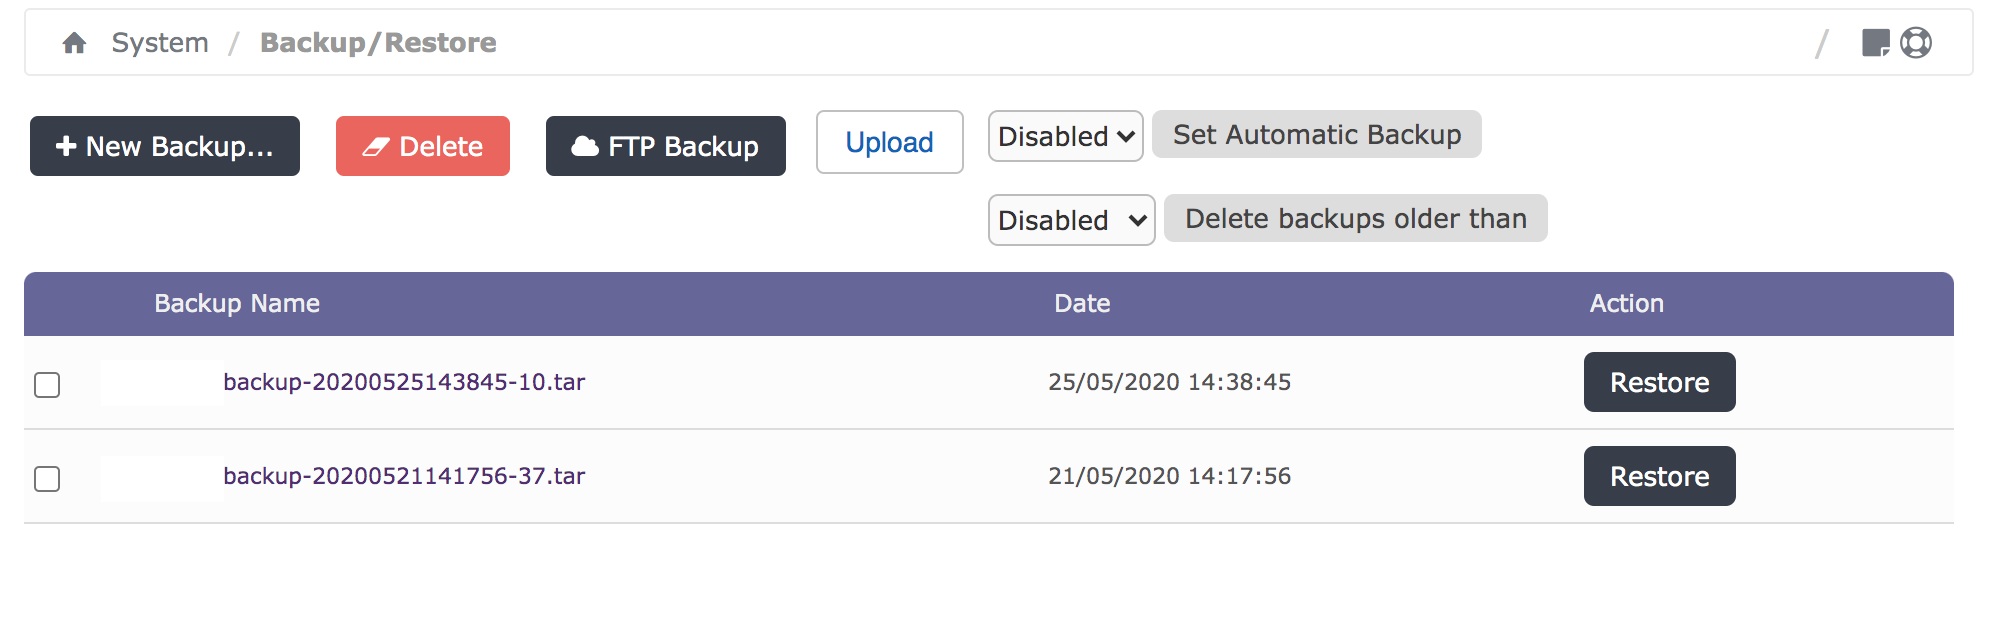The image size is (1992, 634).
Task: Click the Backup Name column header
Action: coord(237,304)
